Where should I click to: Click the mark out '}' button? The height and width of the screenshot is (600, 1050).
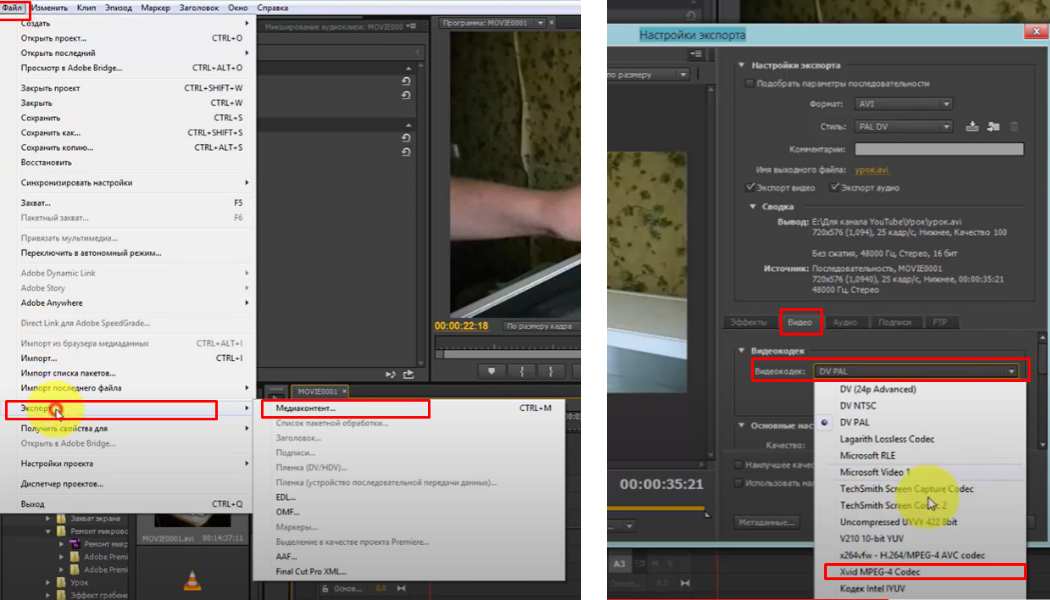551,372
